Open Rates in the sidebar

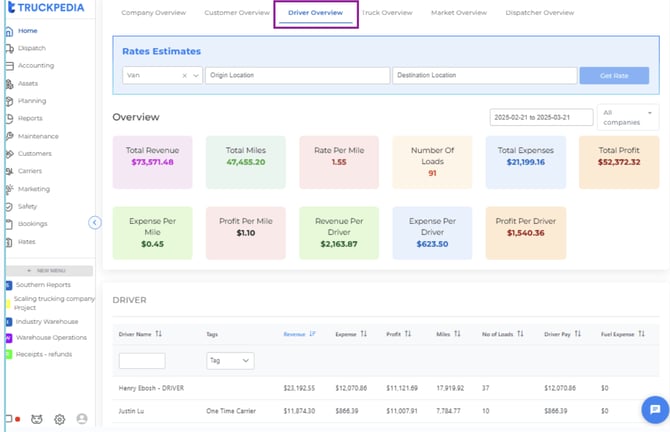pyautogui.click(x=26, y=242)
